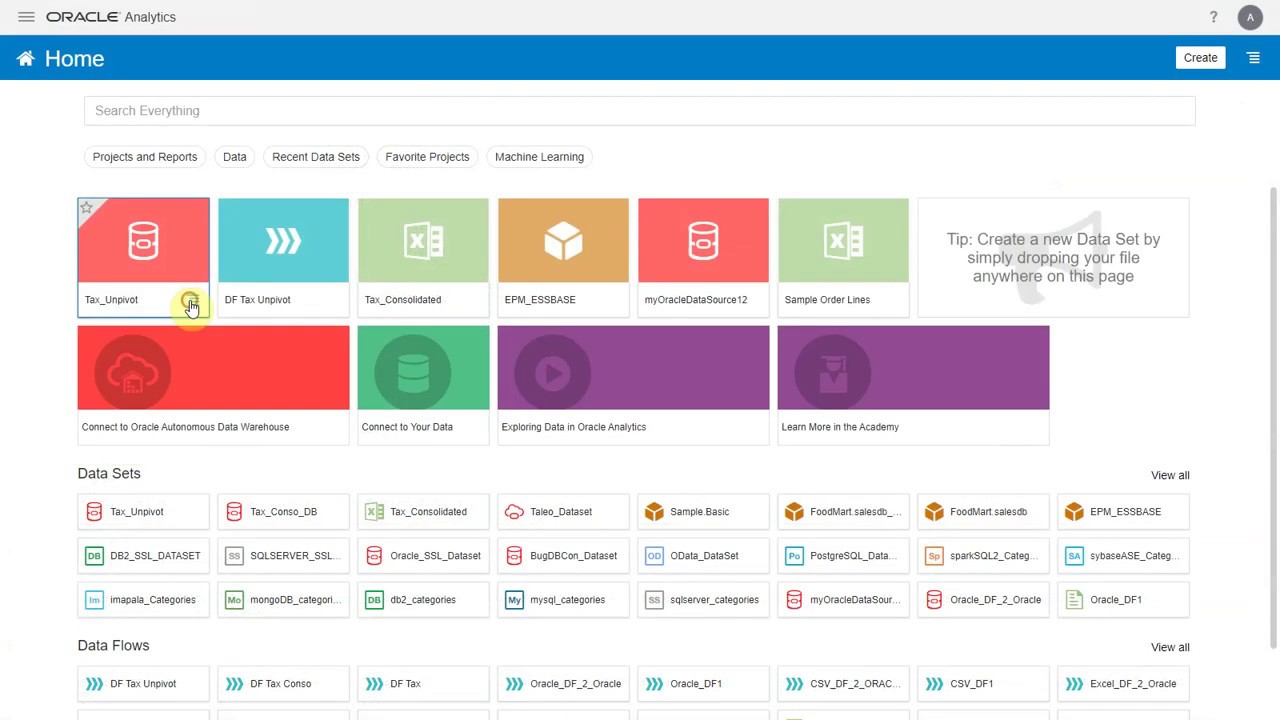This screenshot has height=720, width=1280.
Task: Open the hamburger navigation menu
Action: [x=26, y=17]
